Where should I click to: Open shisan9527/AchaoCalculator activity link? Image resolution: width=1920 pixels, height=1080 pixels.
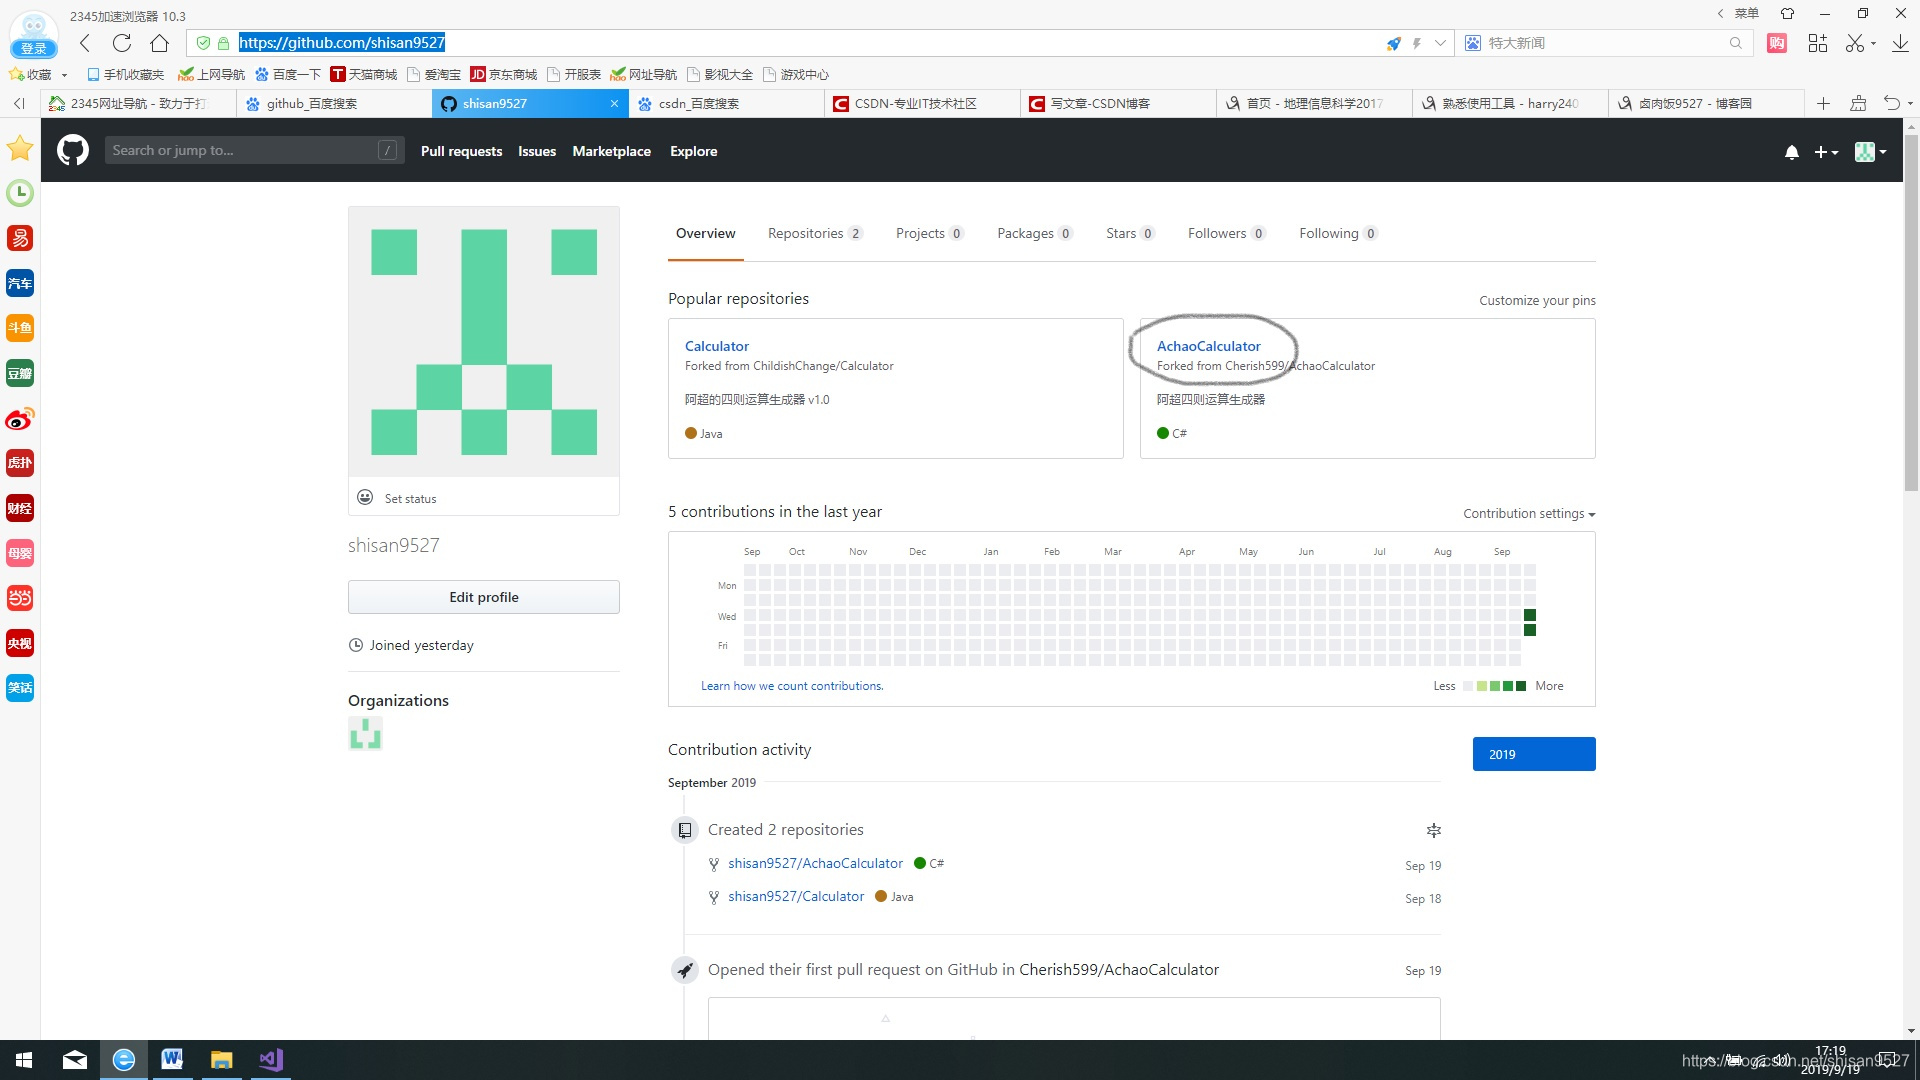(815, 863)
